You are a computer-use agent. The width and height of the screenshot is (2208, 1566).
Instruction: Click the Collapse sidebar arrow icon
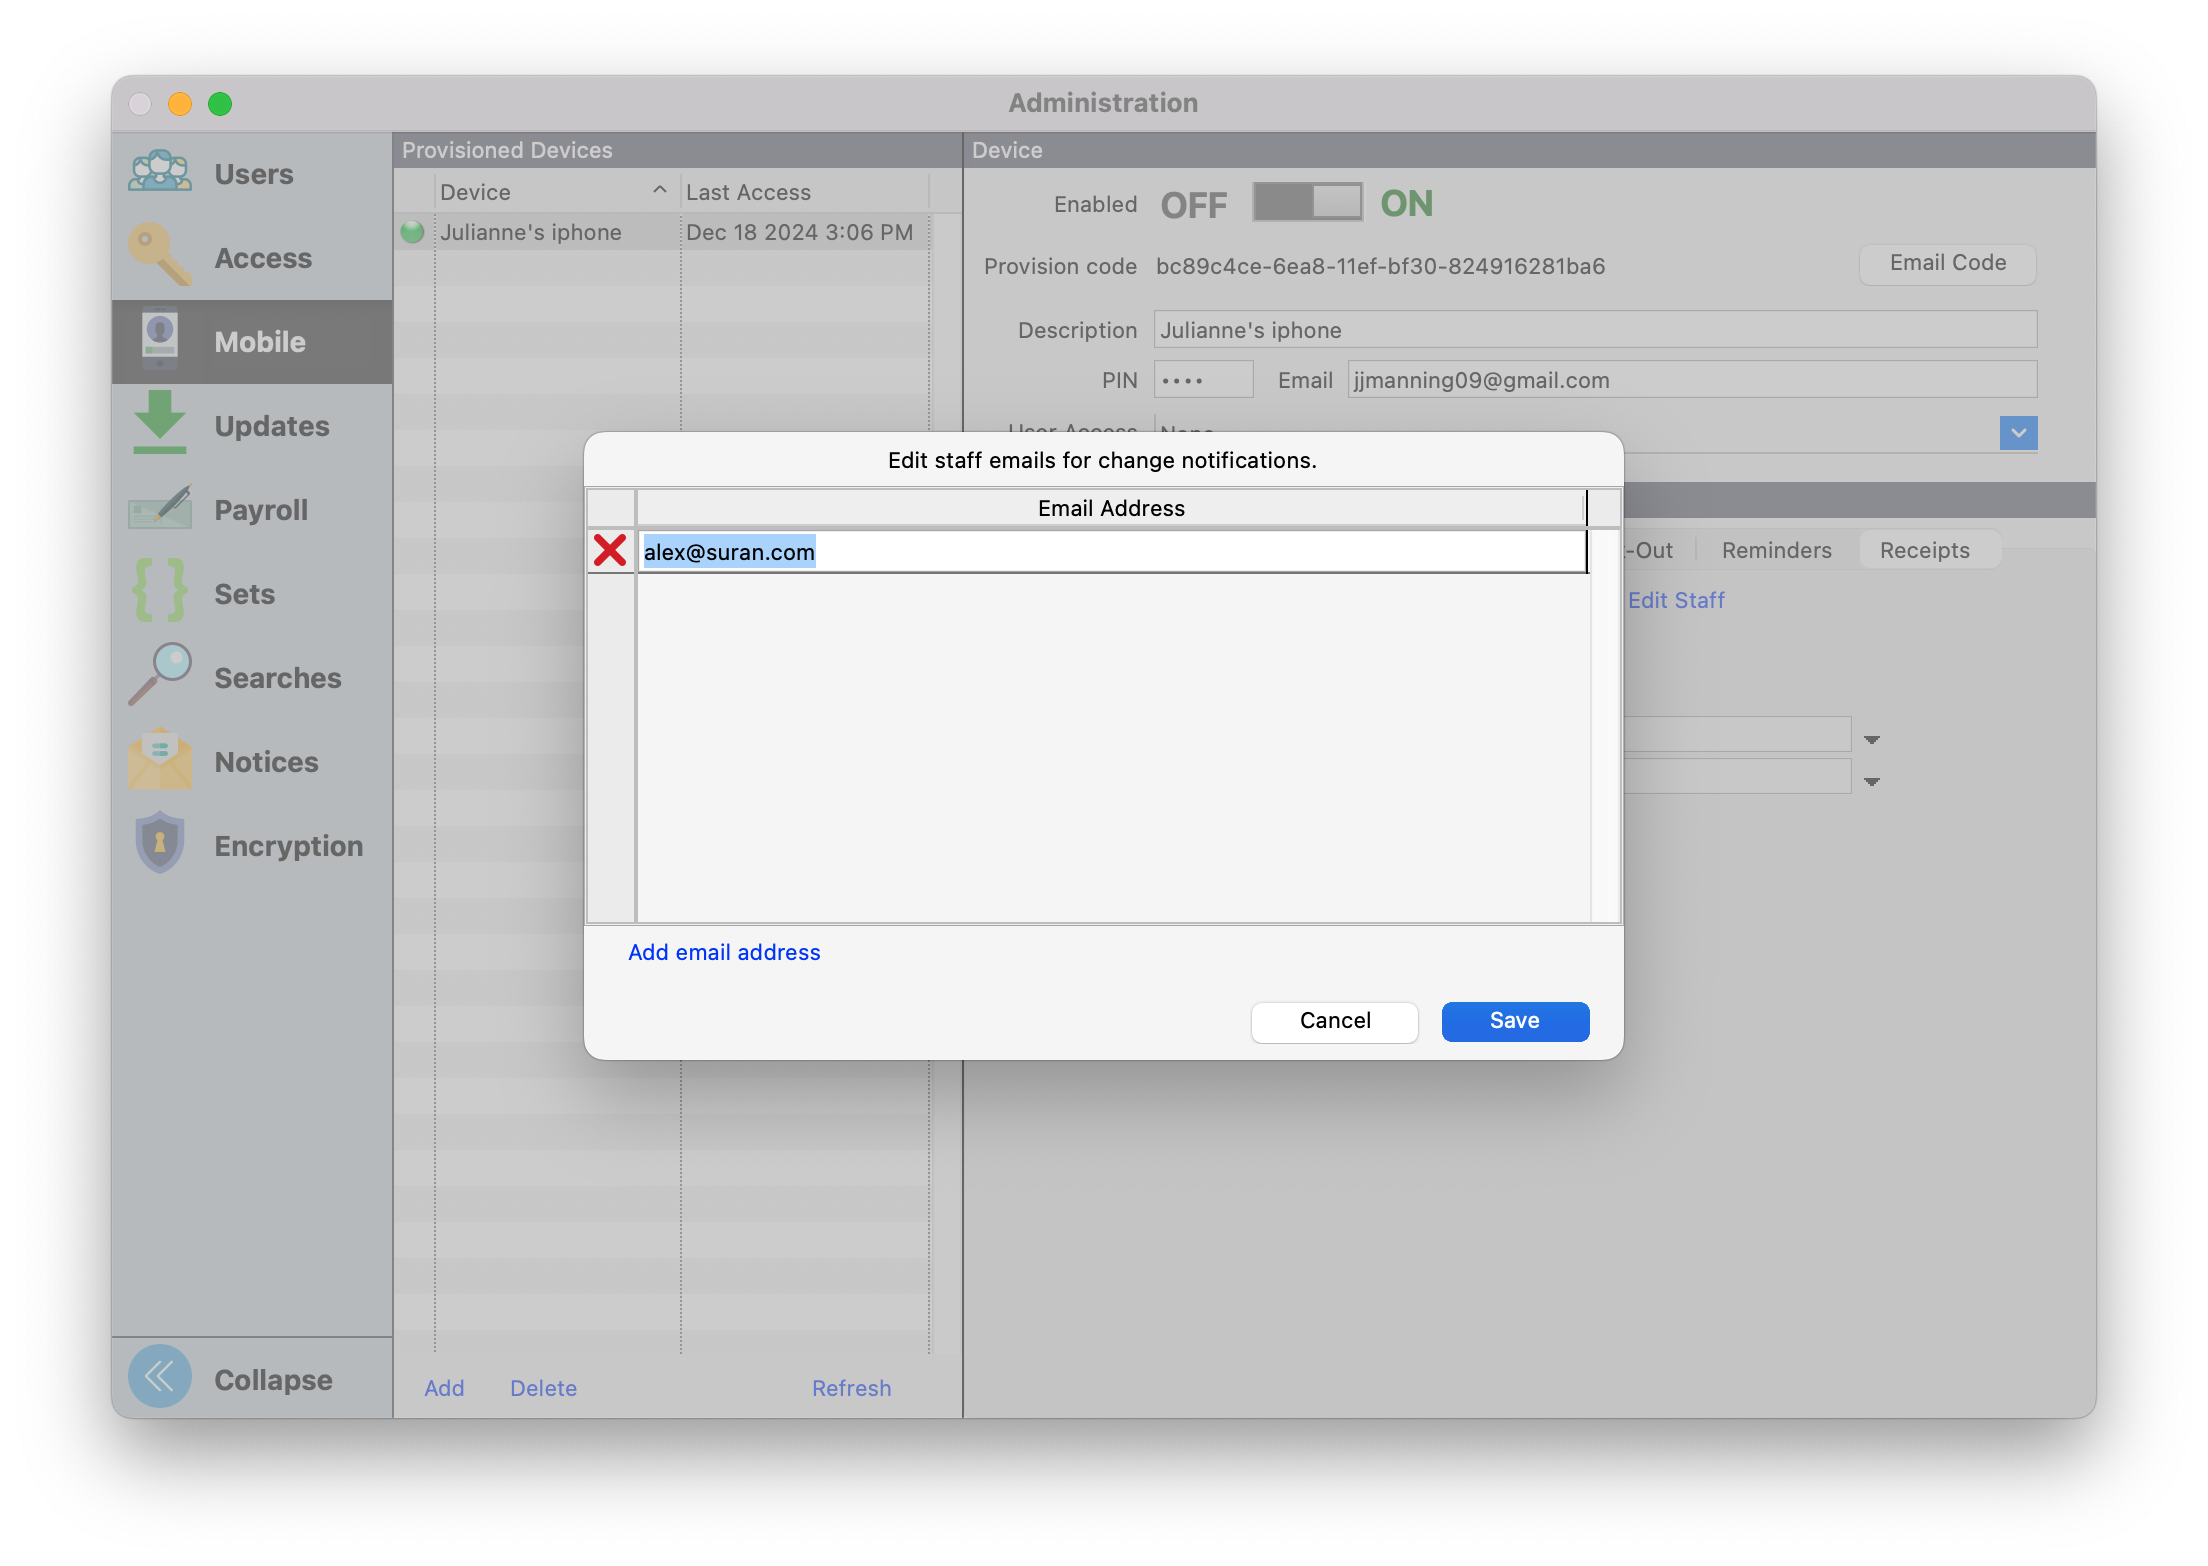point(160,1377)
